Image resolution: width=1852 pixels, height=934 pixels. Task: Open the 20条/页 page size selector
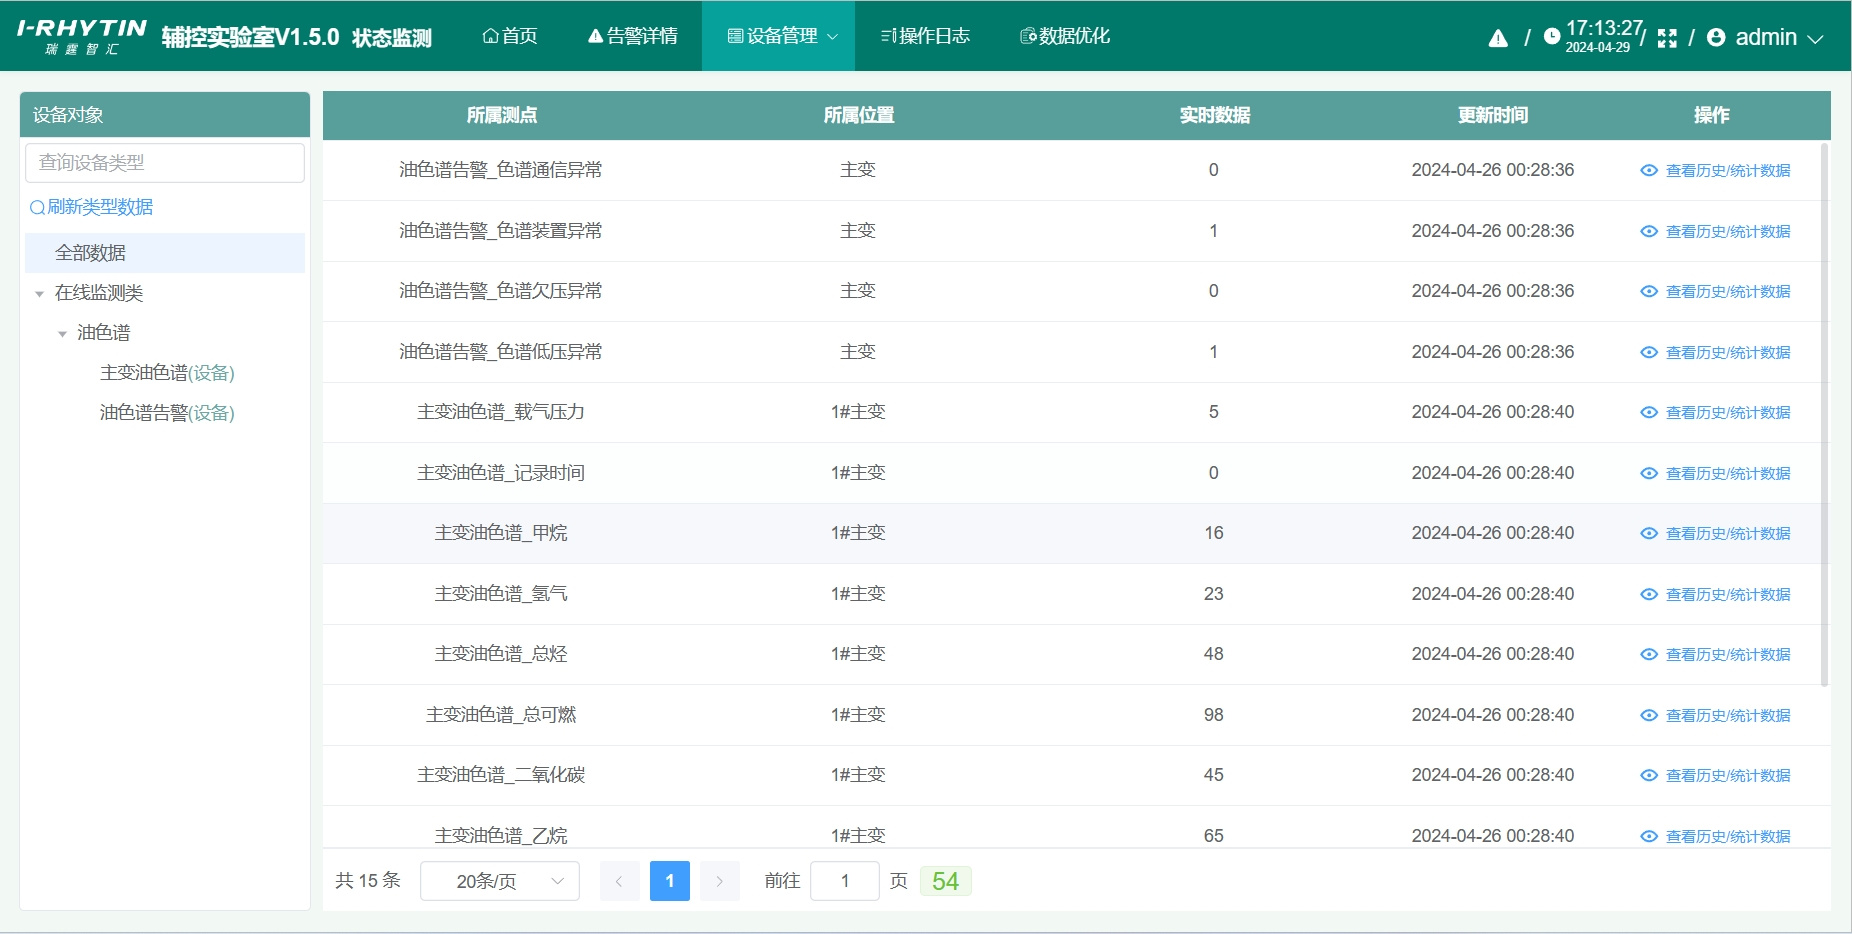pos(499,881)
